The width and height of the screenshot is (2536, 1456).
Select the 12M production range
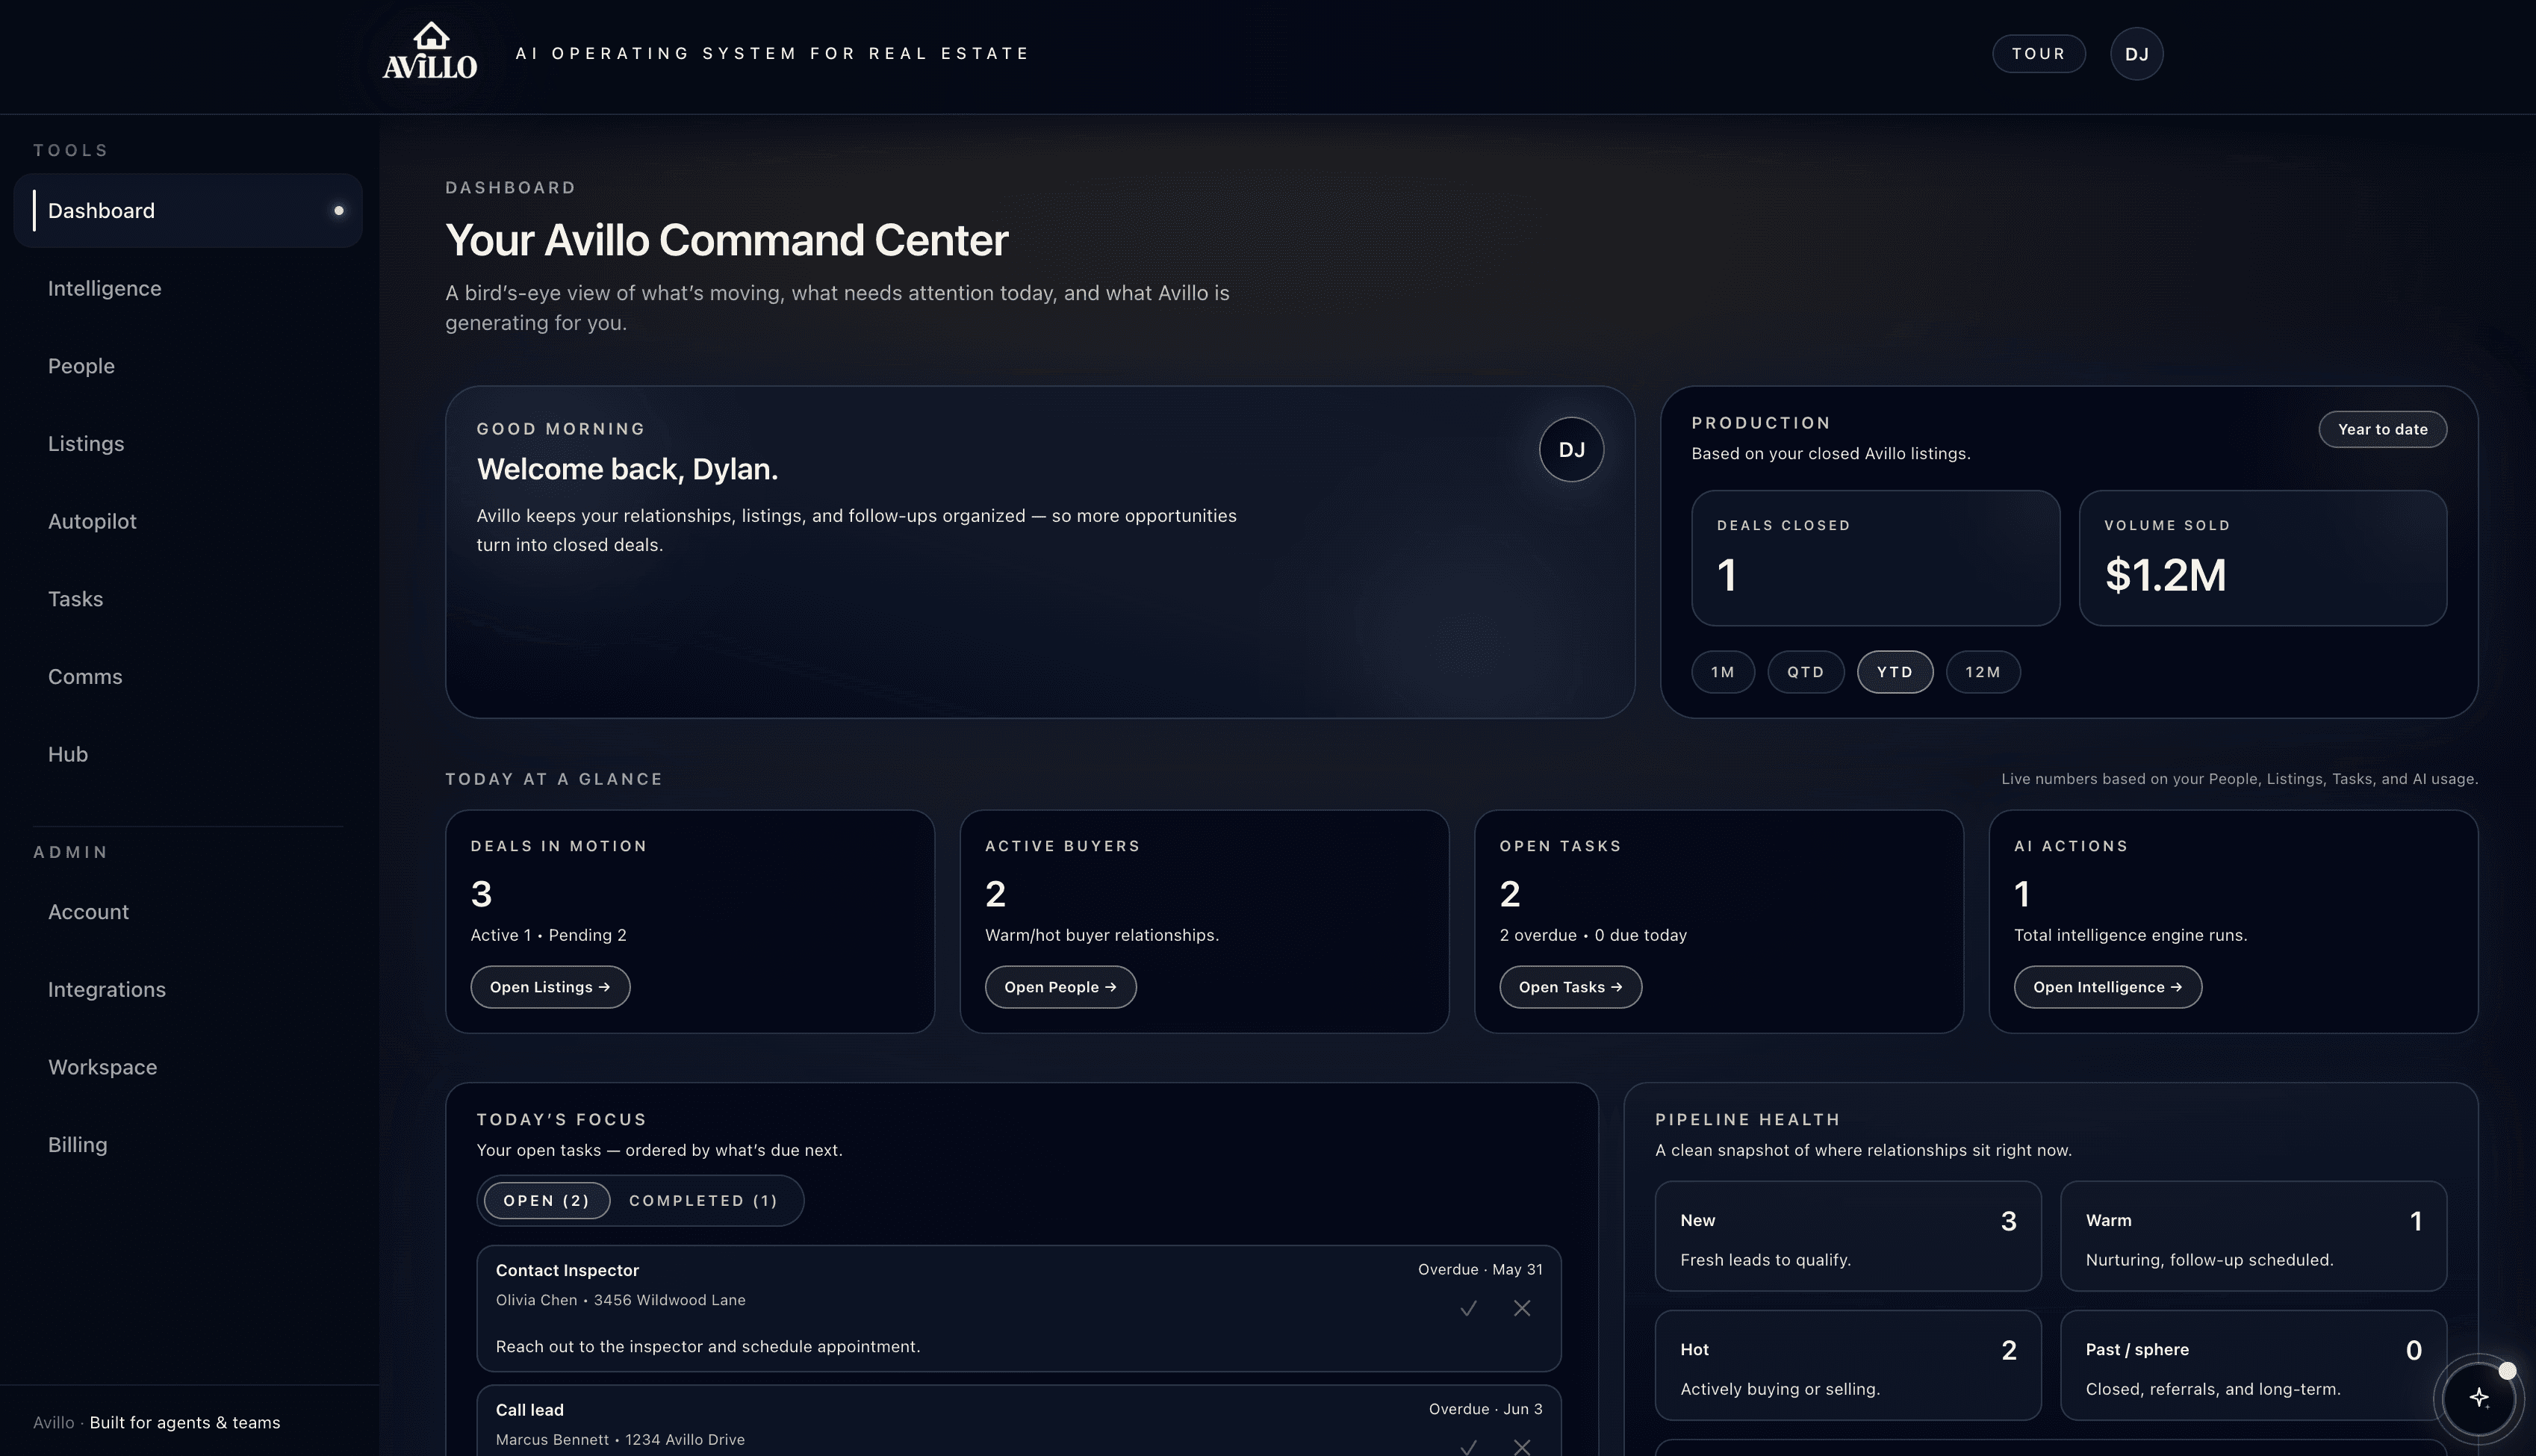click(x=1982, y=672)
